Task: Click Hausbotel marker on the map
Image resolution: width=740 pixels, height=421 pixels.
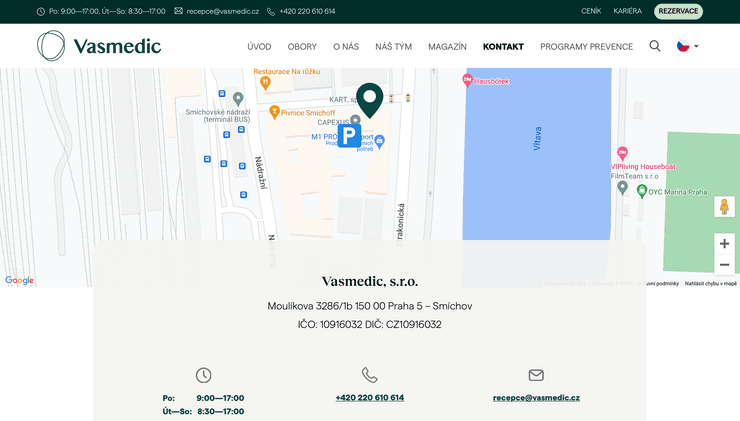Action: (468, 79)
